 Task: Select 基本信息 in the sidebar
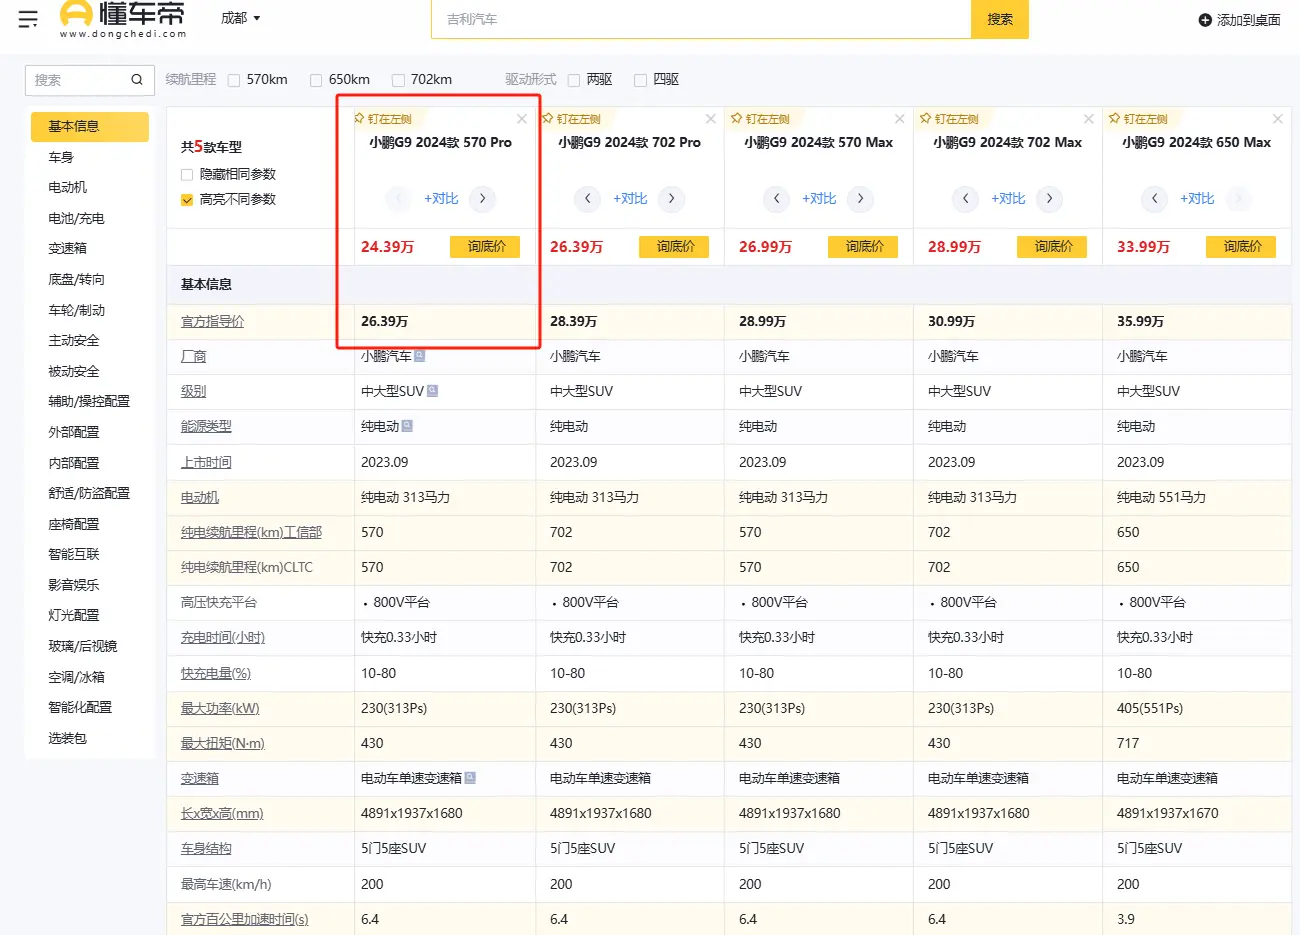90,126
